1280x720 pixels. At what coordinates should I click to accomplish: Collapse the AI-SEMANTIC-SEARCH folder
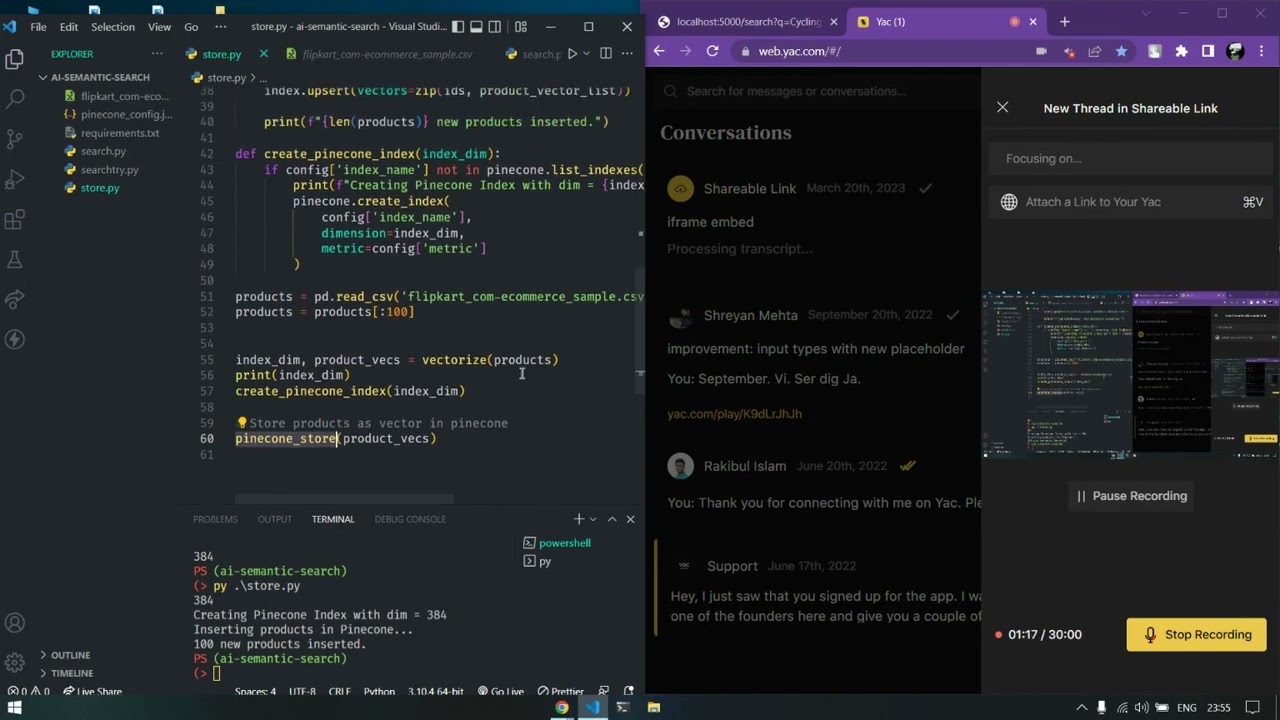point(44,77)
